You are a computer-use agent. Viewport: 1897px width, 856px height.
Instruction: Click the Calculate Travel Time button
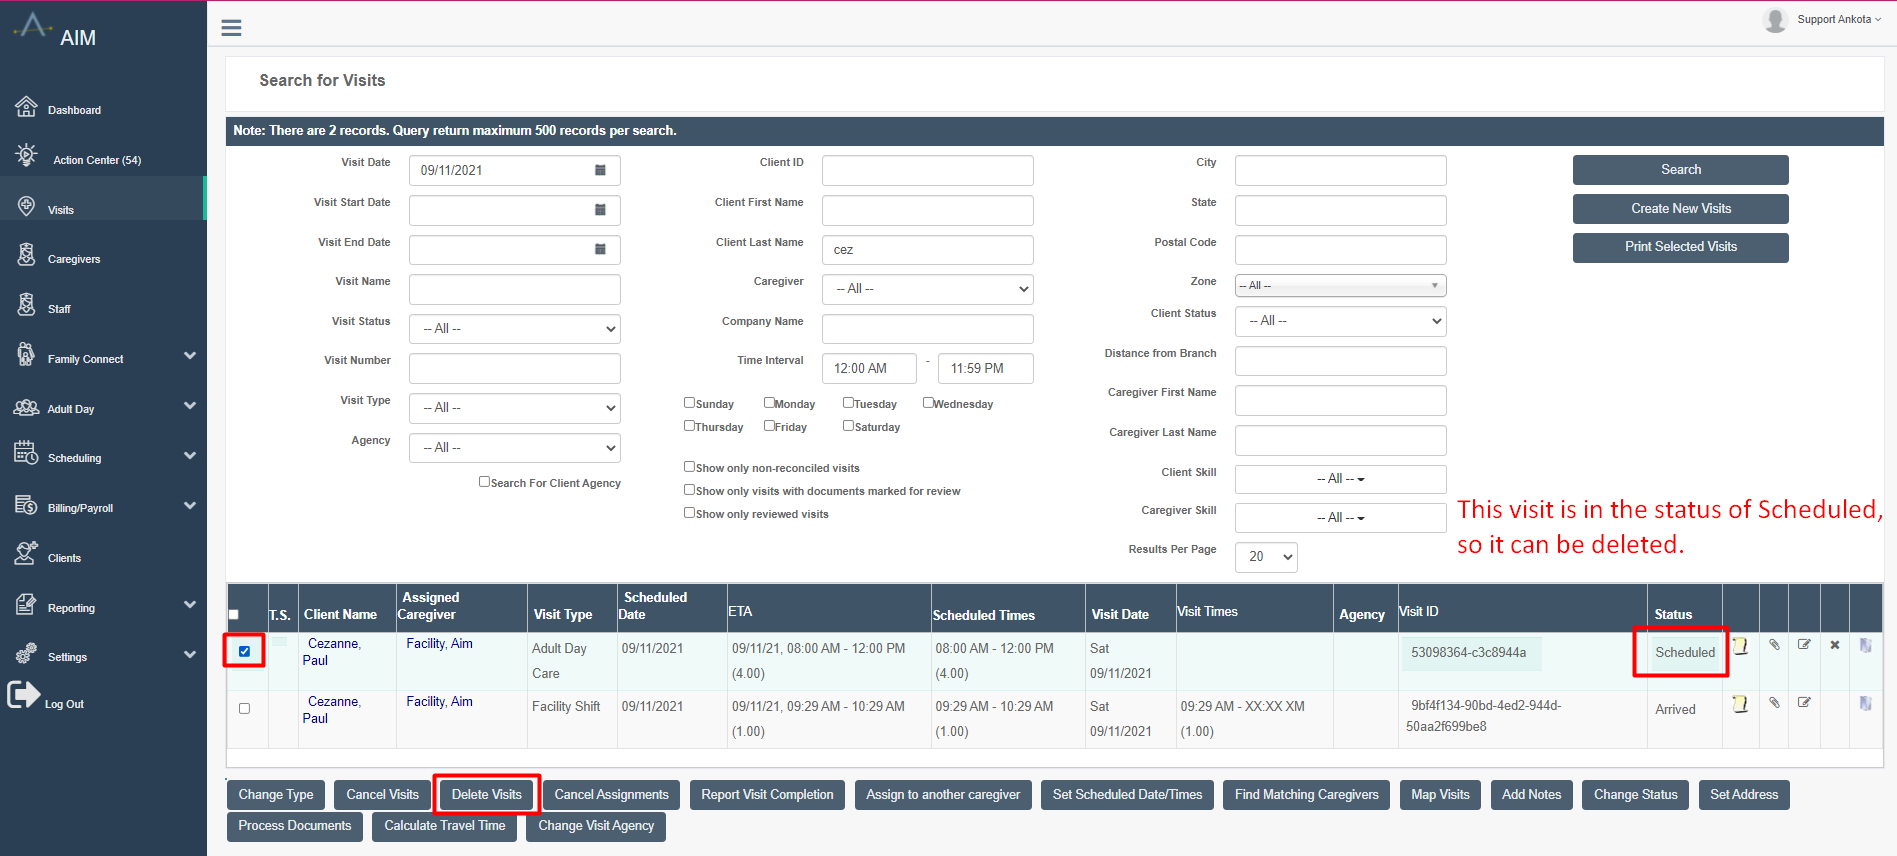(445, 826)
